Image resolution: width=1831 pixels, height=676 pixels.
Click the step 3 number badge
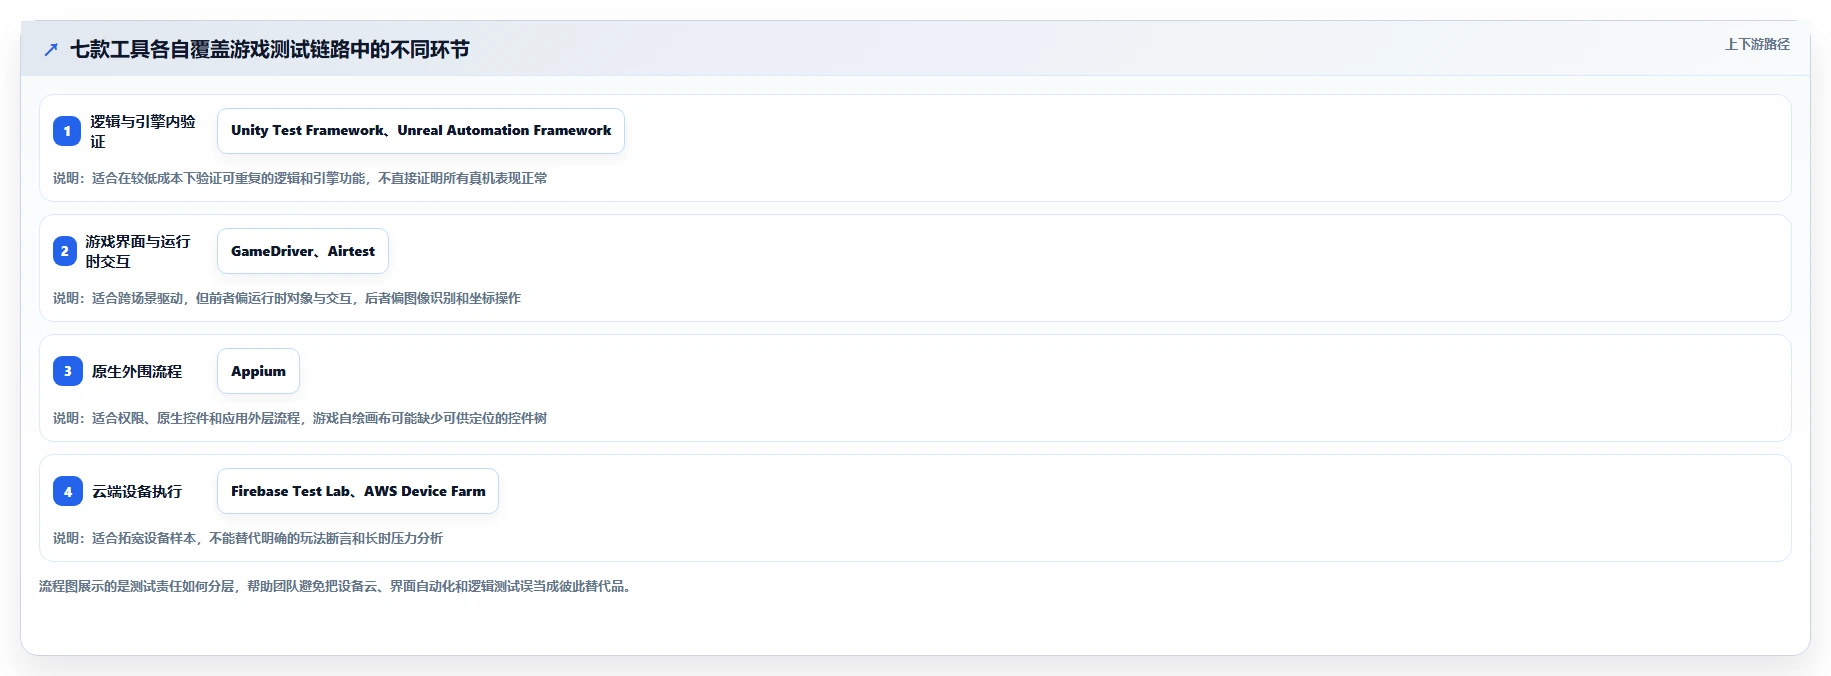[68, 371]
